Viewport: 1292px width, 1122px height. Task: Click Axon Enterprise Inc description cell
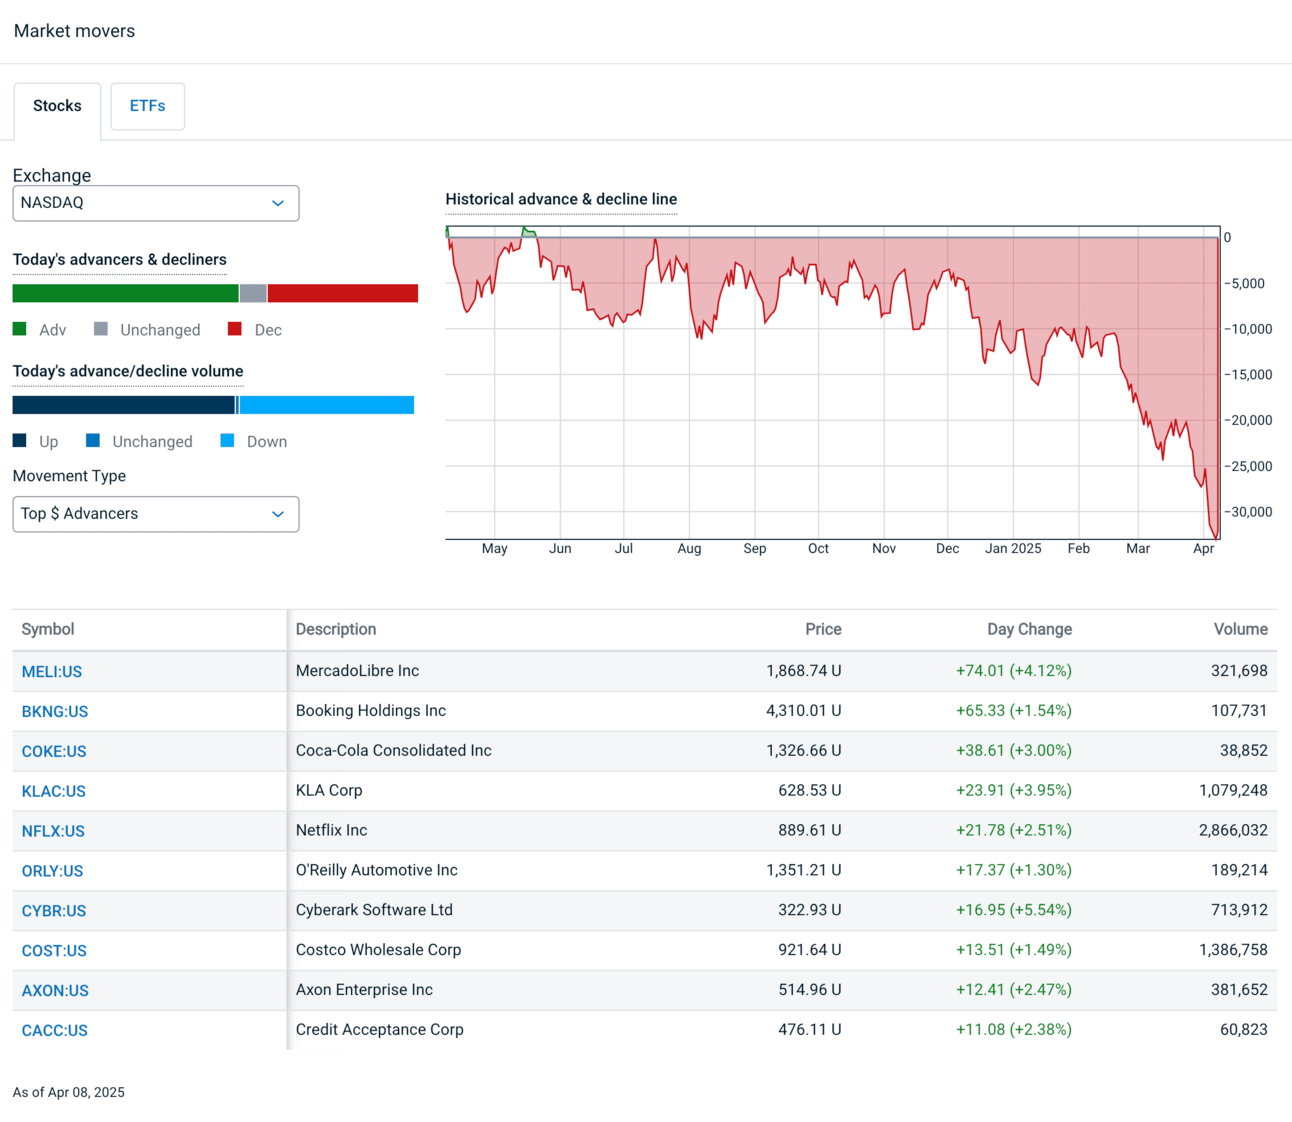tap(364, 990)
